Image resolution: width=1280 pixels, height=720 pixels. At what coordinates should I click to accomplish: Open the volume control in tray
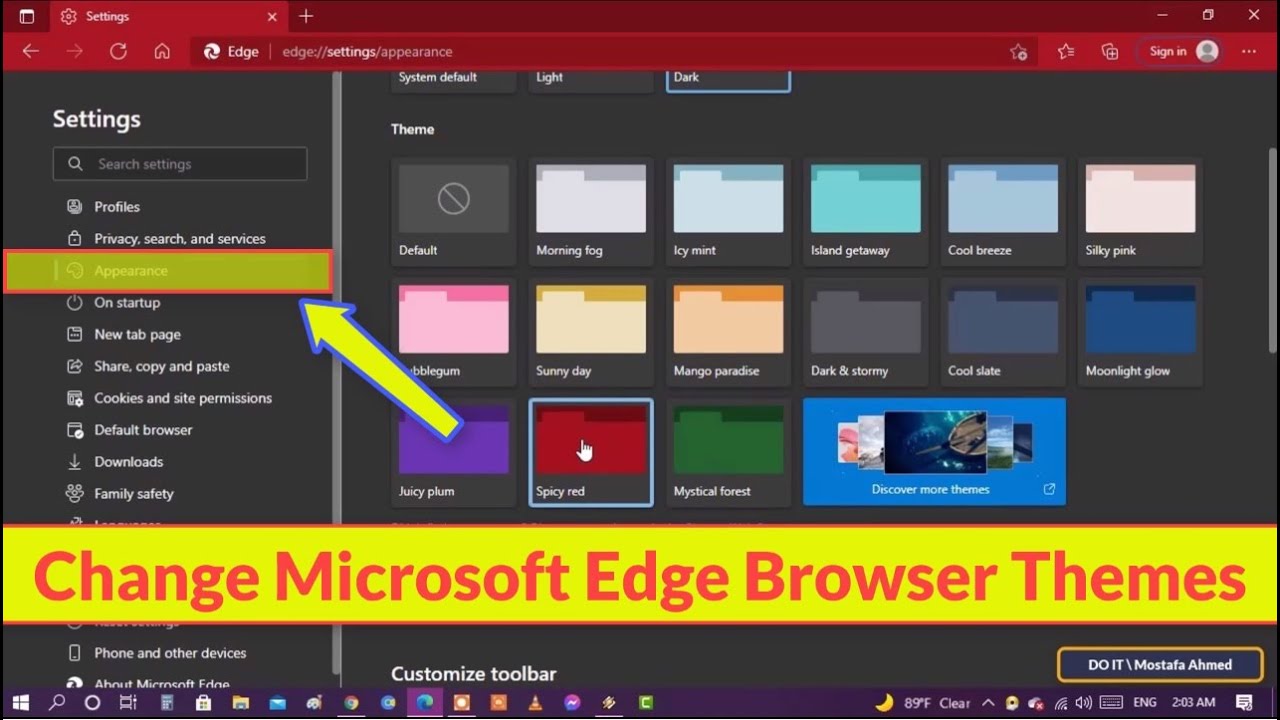[x=1083, y=703]
